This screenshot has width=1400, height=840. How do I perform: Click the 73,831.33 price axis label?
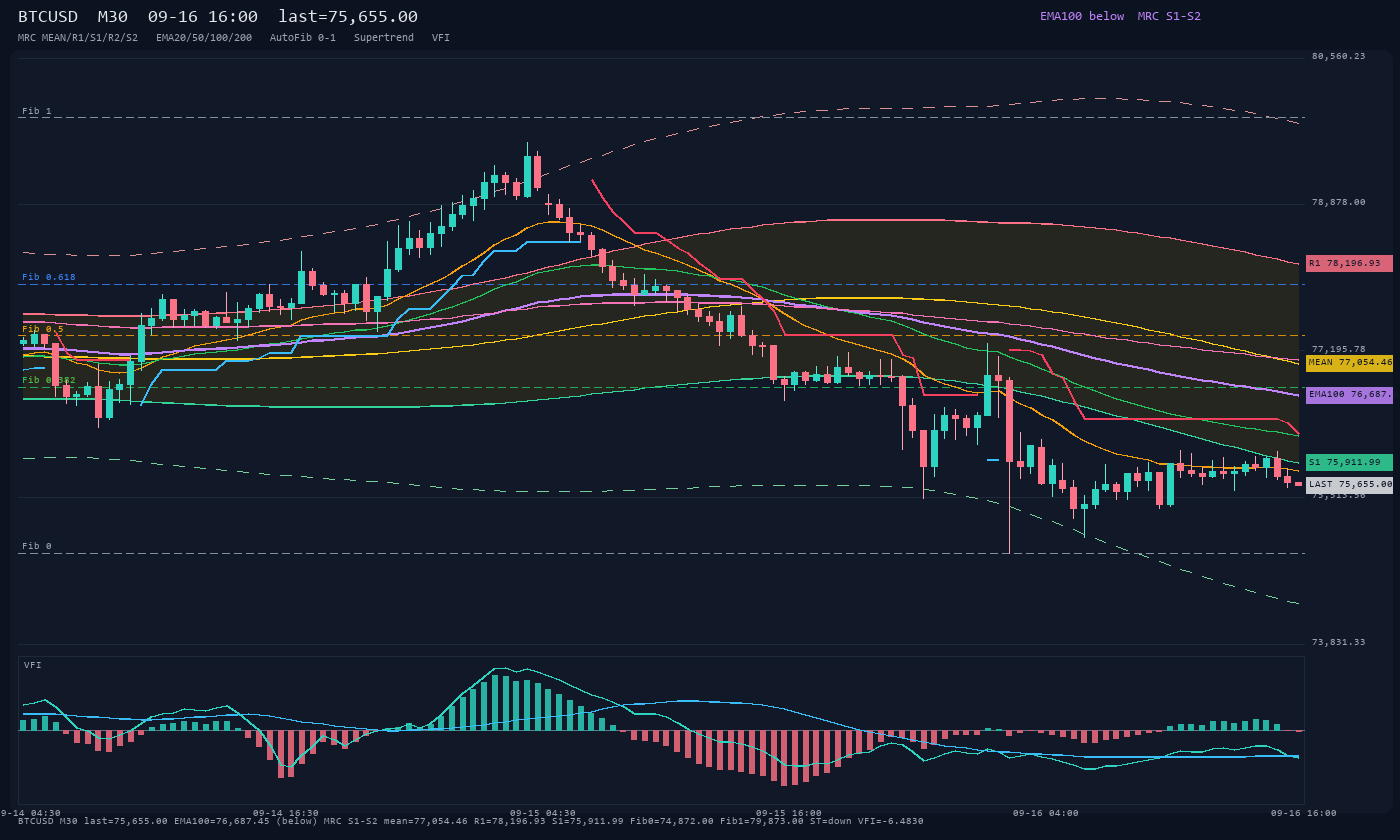pos(1338,642)
